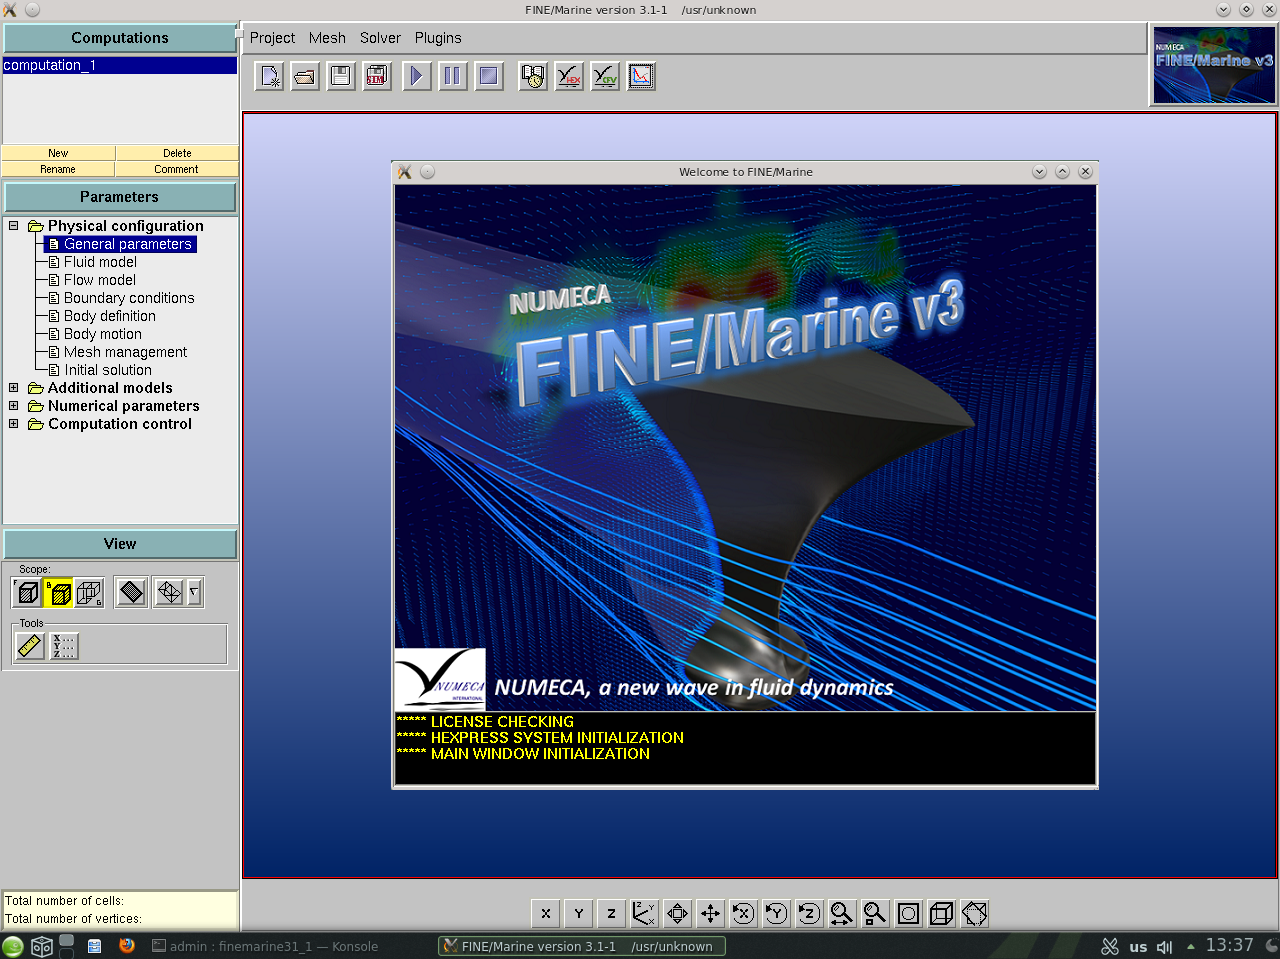Click the Computations panel header

click(120, 38)
